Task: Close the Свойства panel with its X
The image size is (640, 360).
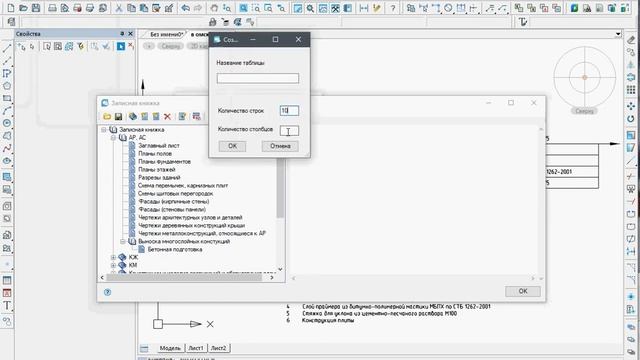Action: (x=131, y=33)
